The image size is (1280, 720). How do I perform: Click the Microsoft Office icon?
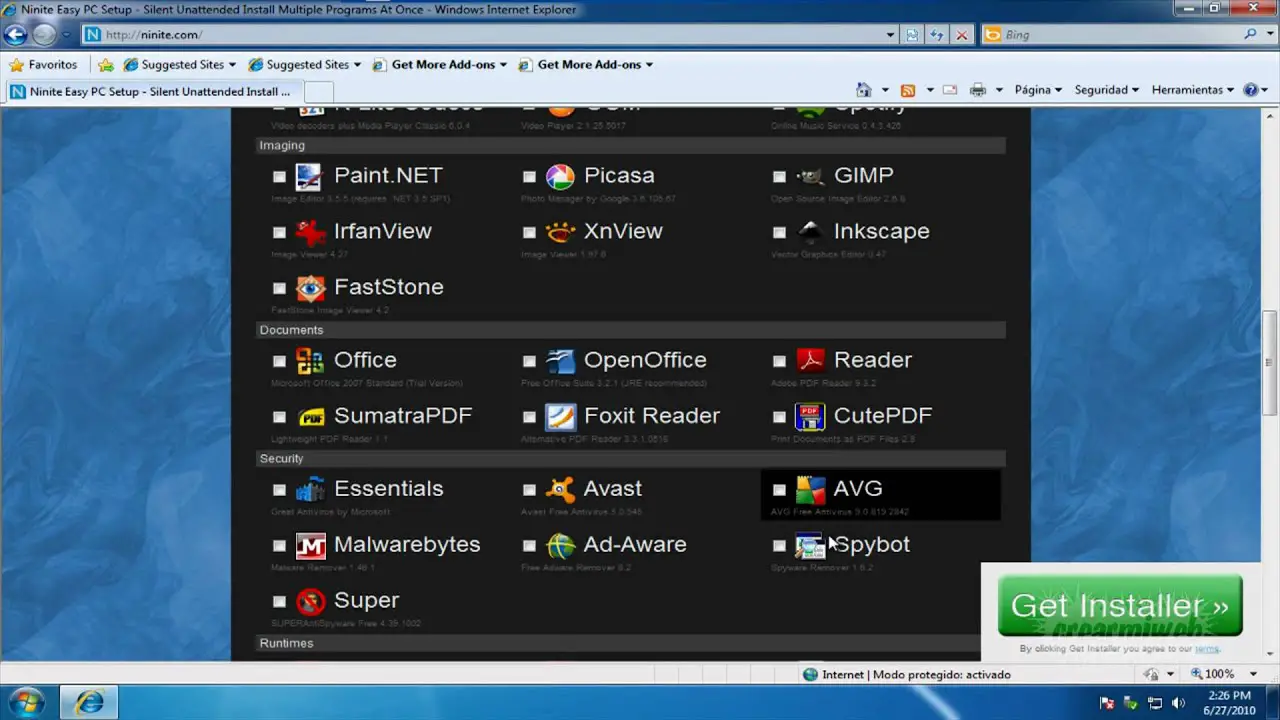coord(309,361)
